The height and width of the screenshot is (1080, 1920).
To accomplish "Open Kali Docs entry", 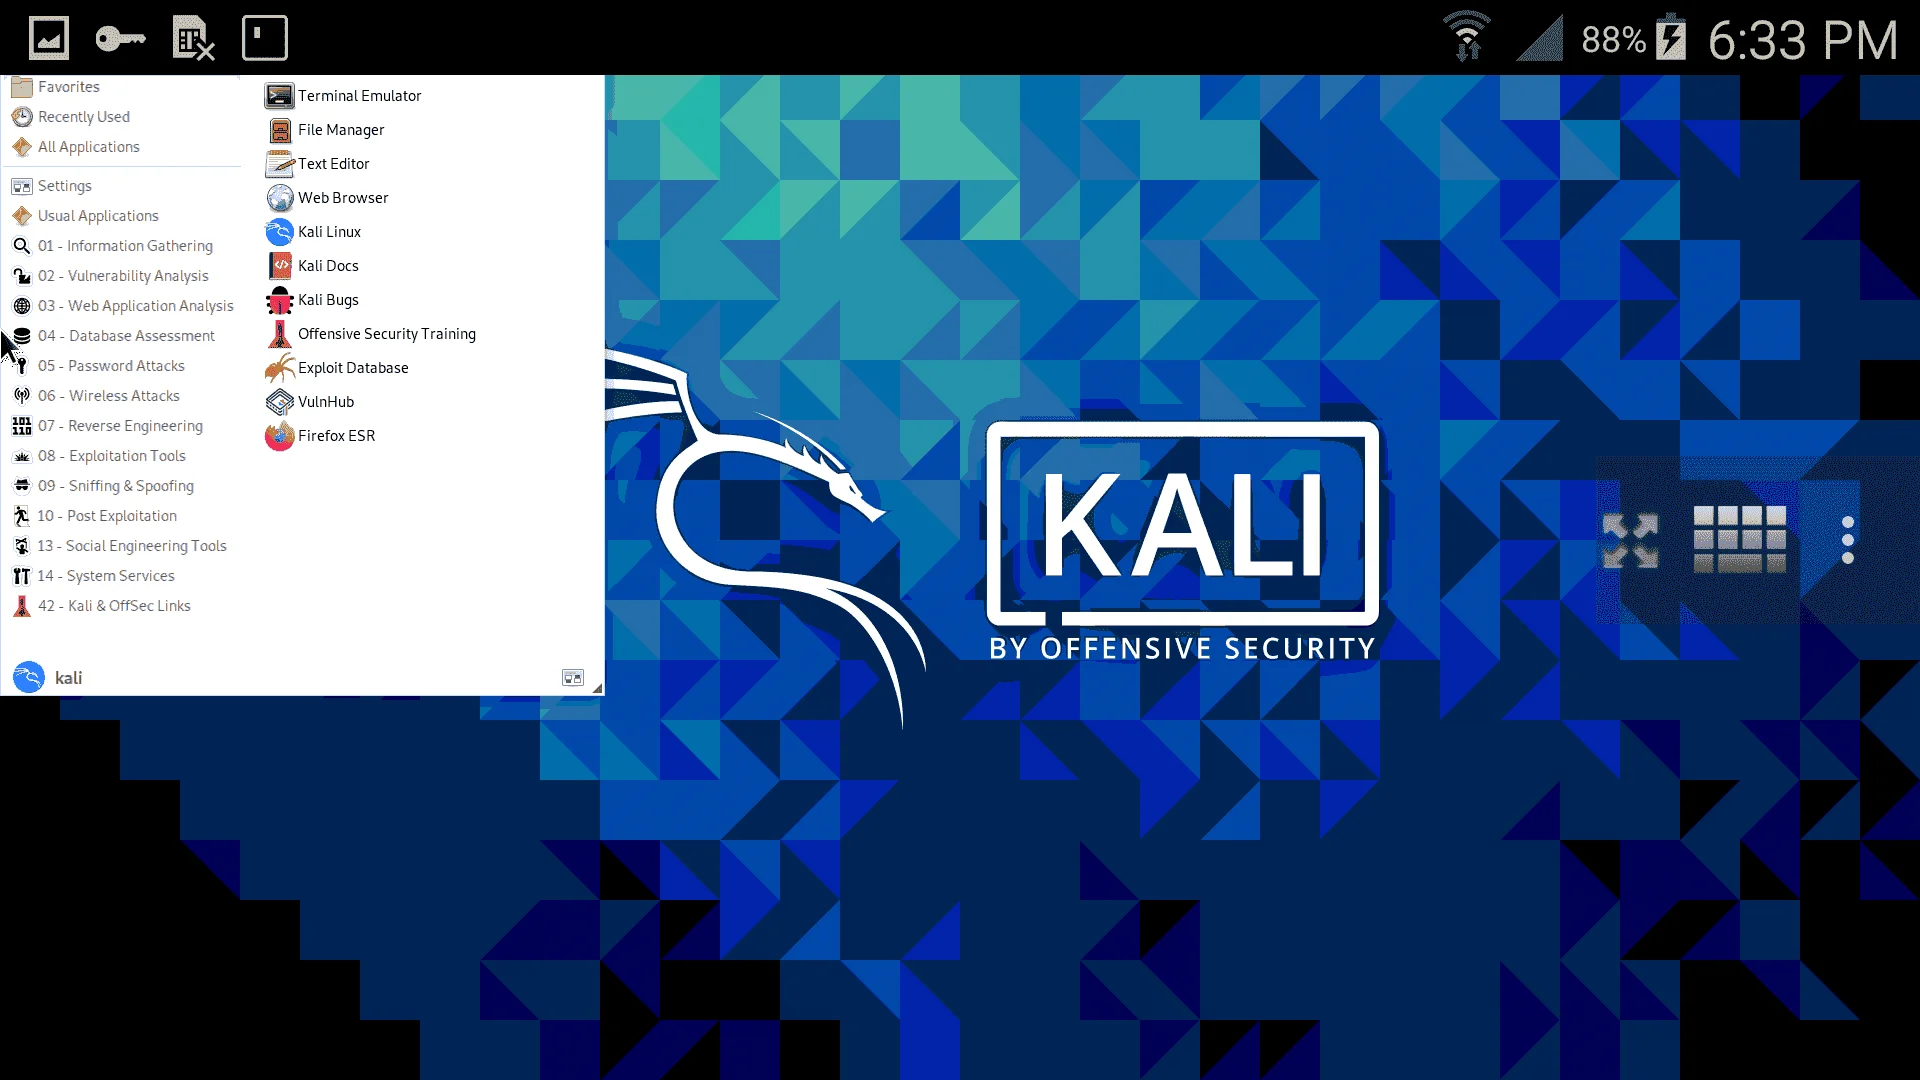I will 312,266.
